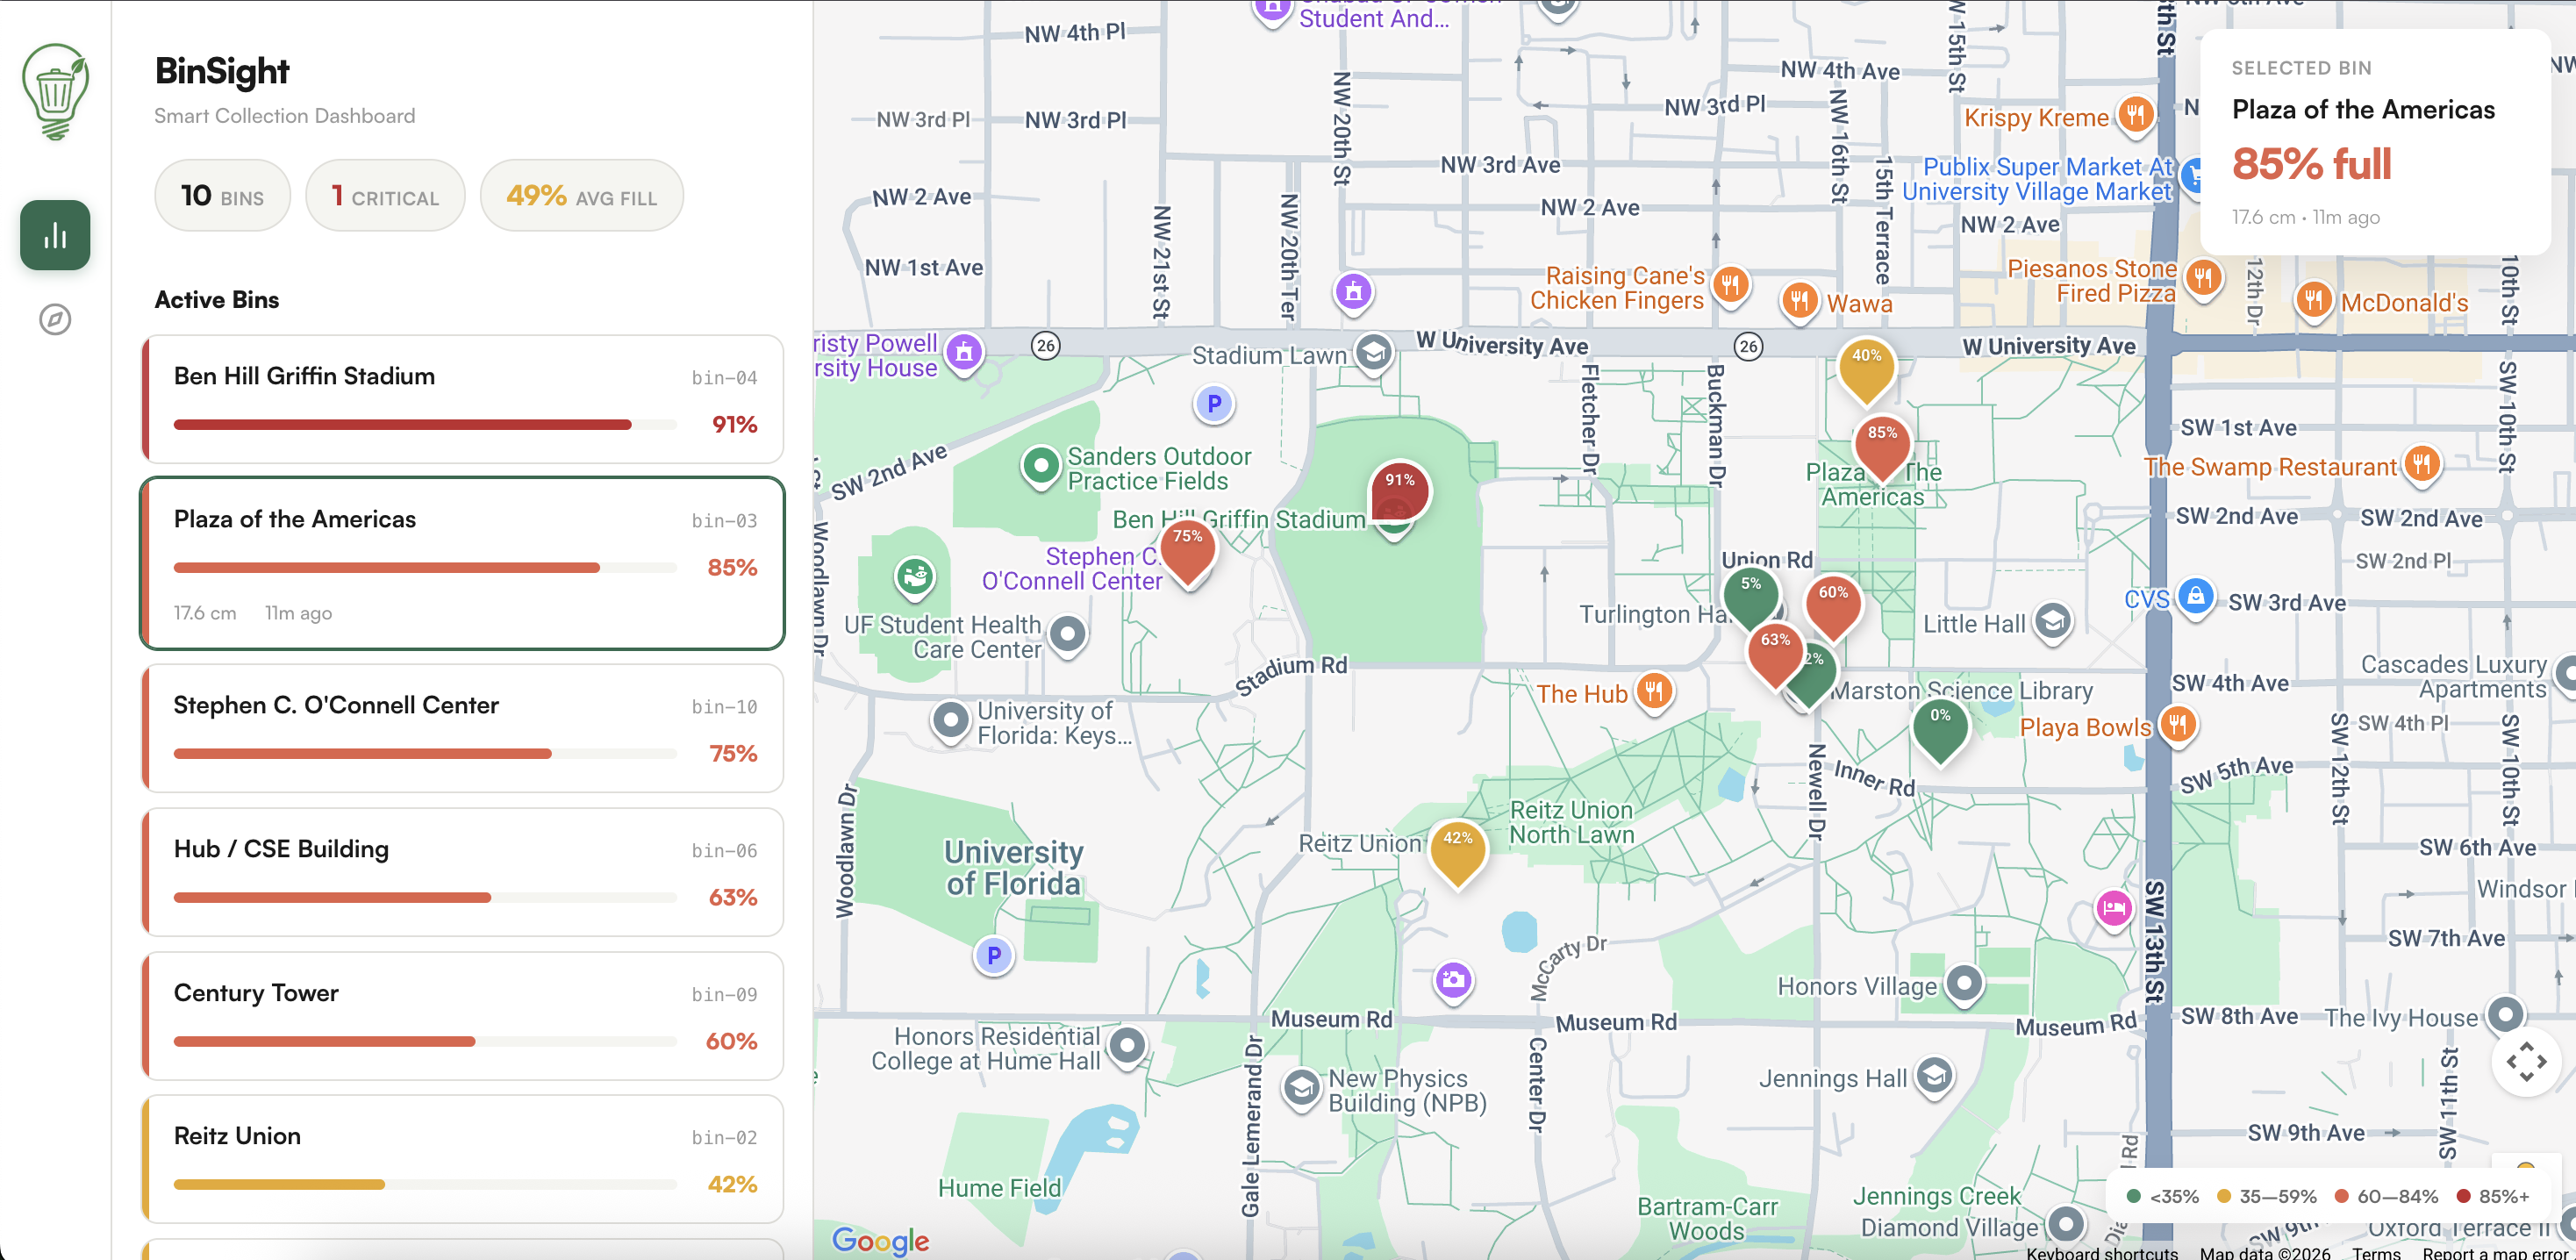Click the 1 Critical filter pill
This screenshot has width=2576, height=1260.
[385, 196]
